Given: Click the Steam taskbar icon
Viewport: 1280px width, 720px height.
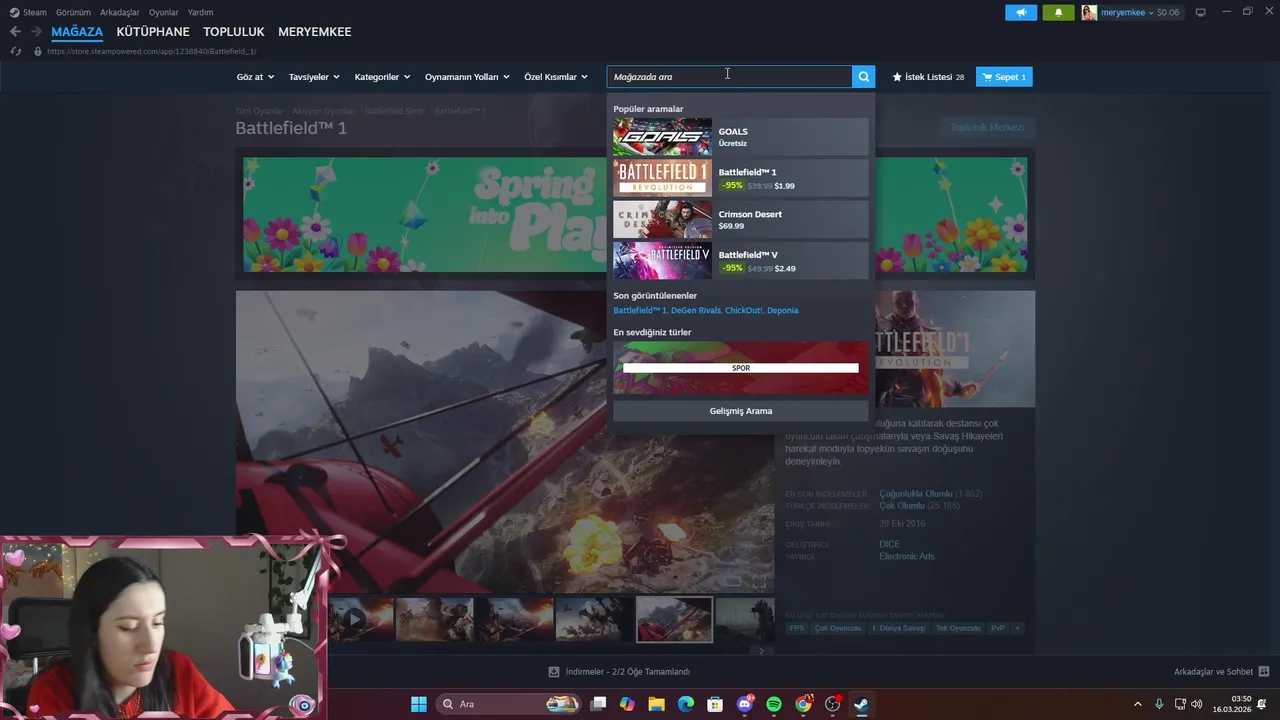Looking at the screenshot, I should [861, 704].
